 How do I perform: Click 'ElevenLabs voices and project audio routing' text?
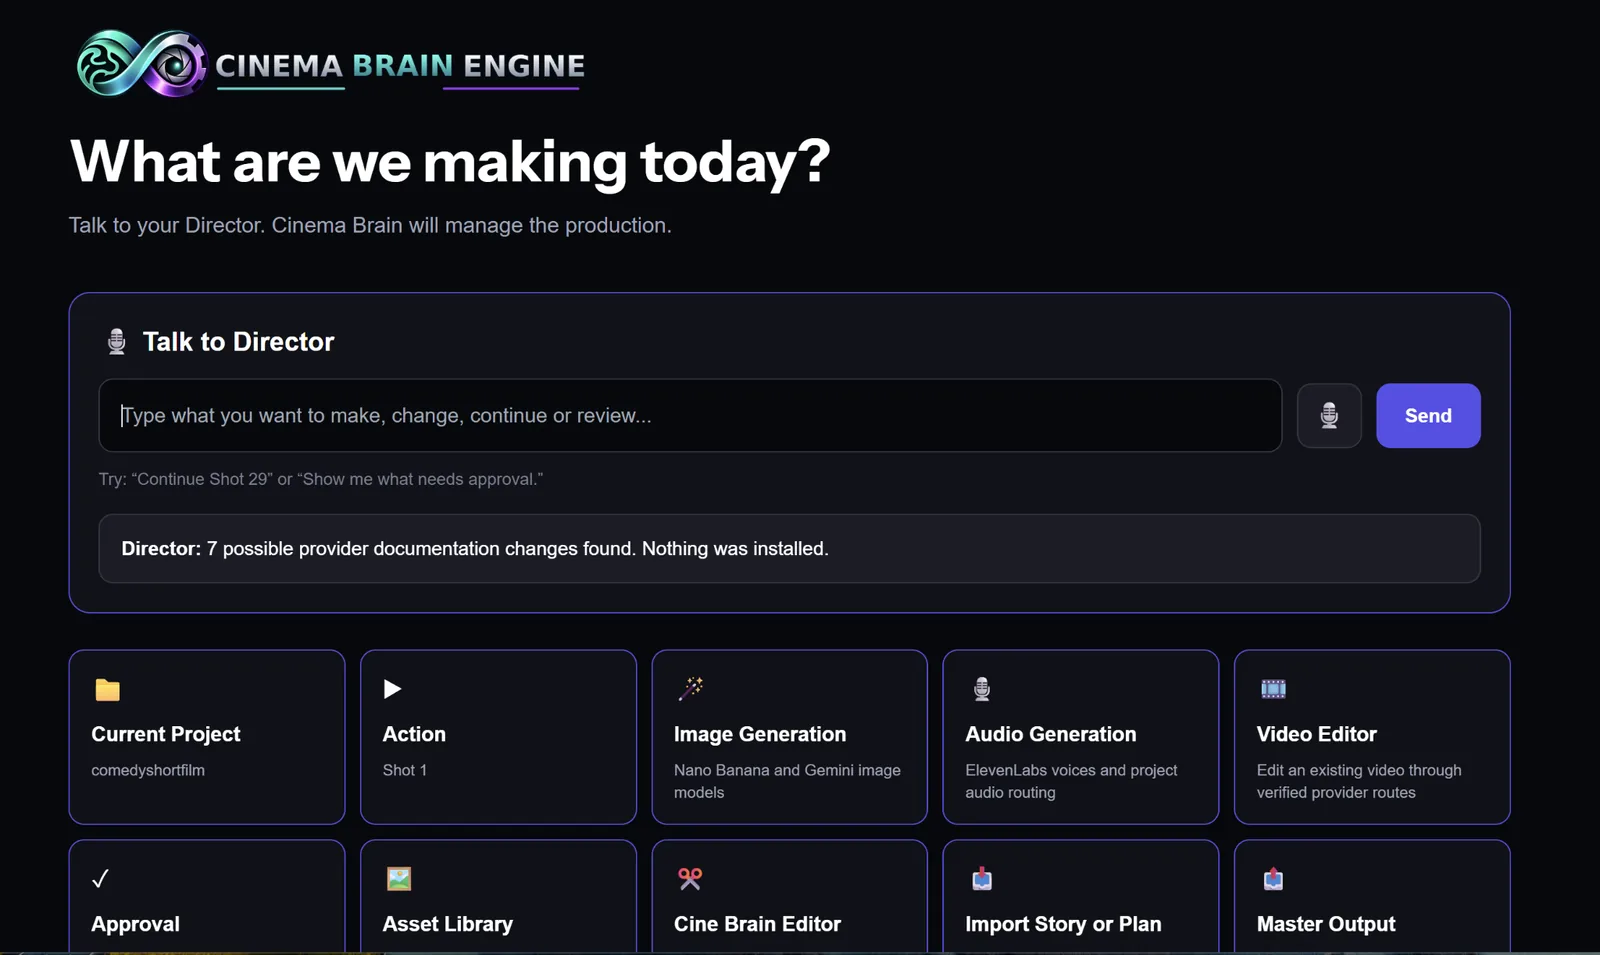point(1071,781)
